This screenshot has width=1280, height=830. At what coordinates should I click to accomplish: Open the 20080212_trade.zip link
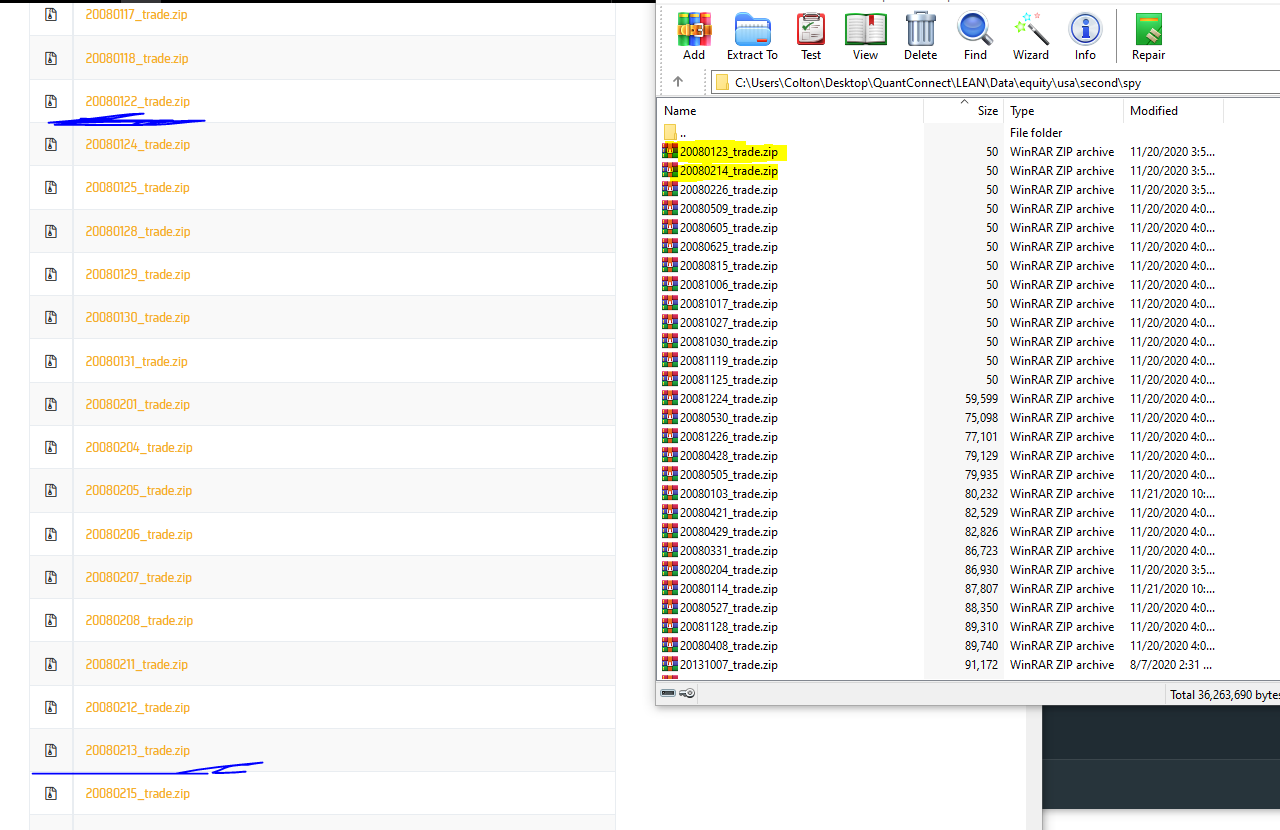pyautogui.click(x=137, y=707)
